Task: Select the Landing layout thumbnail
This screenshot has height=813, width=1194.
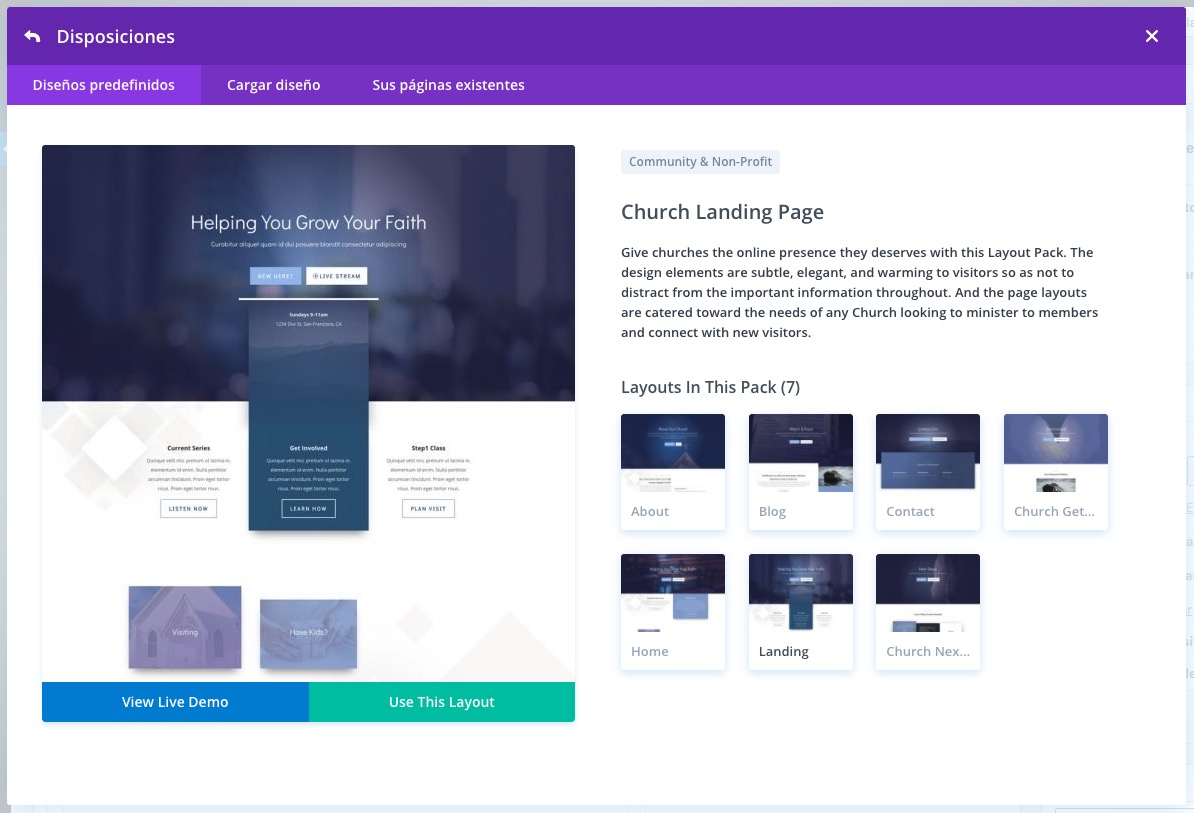Action: click(800, 611)
